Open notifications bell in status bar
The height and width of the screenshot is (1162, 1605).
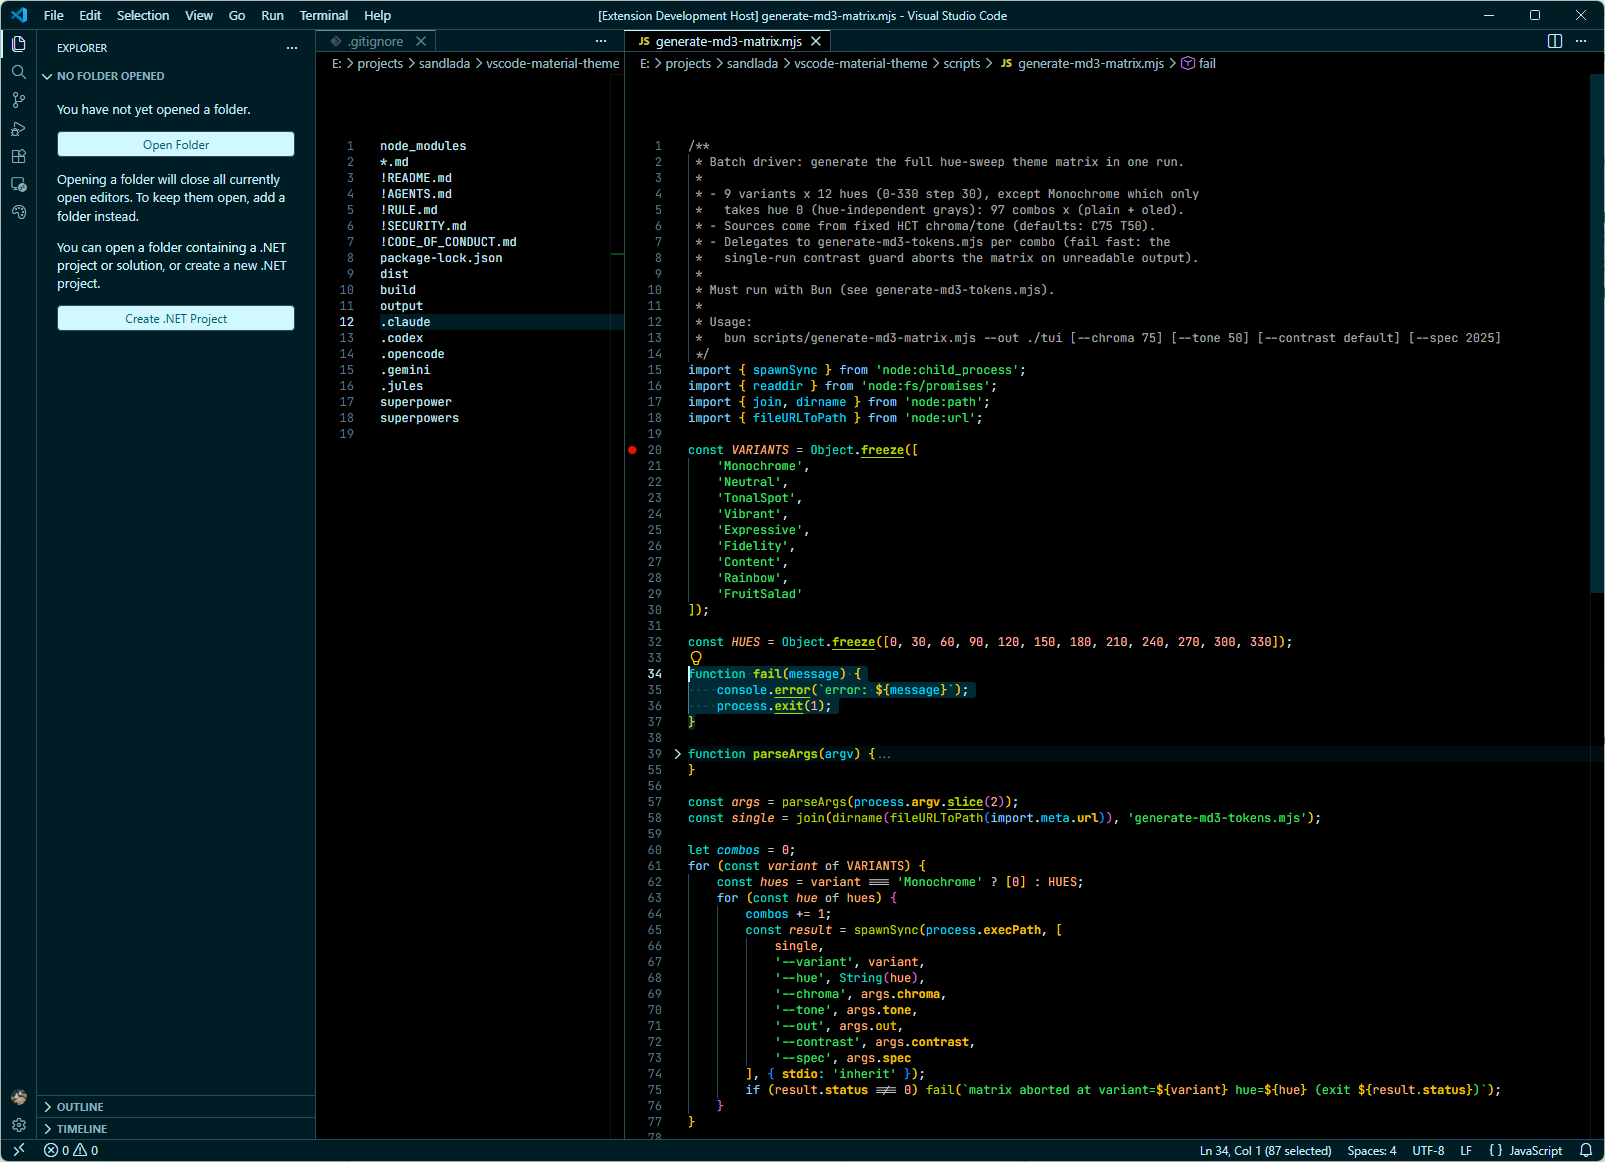tap(1586, 1151)
